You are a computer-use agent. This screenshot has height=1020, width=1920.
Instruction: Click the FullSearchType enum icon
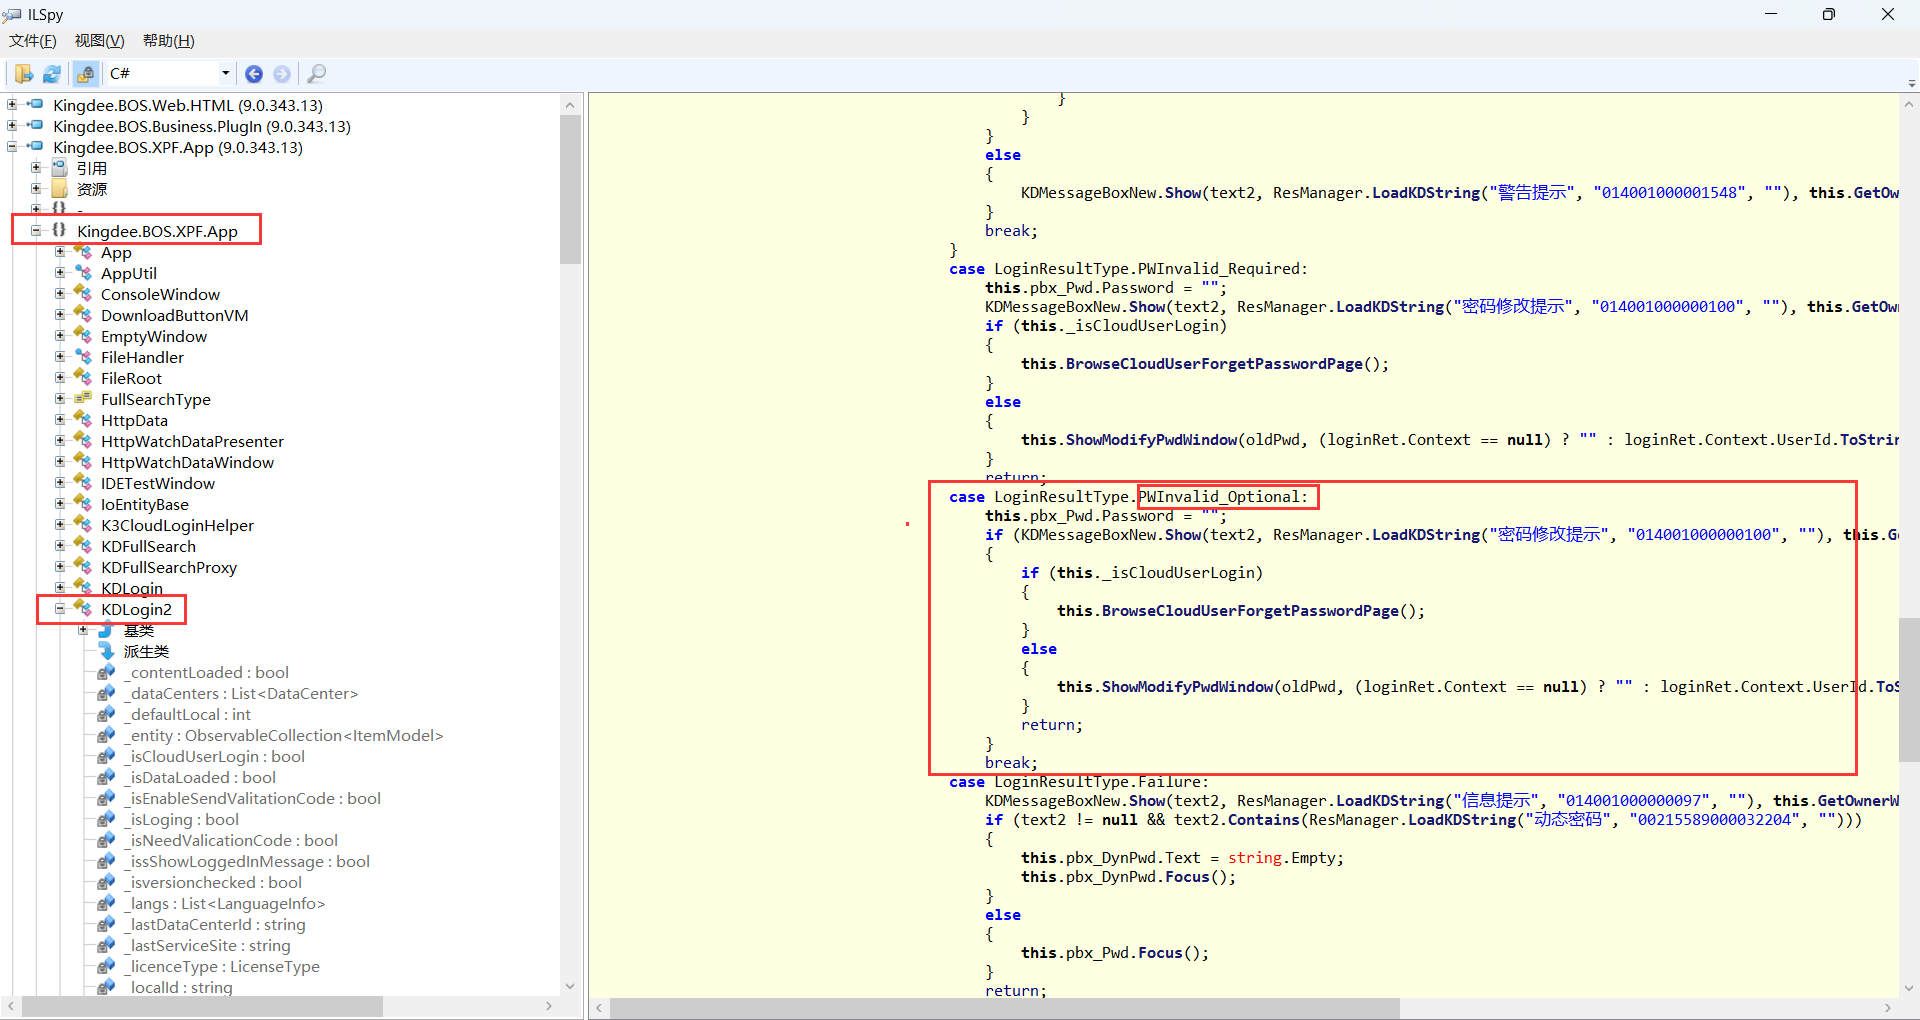83,398
